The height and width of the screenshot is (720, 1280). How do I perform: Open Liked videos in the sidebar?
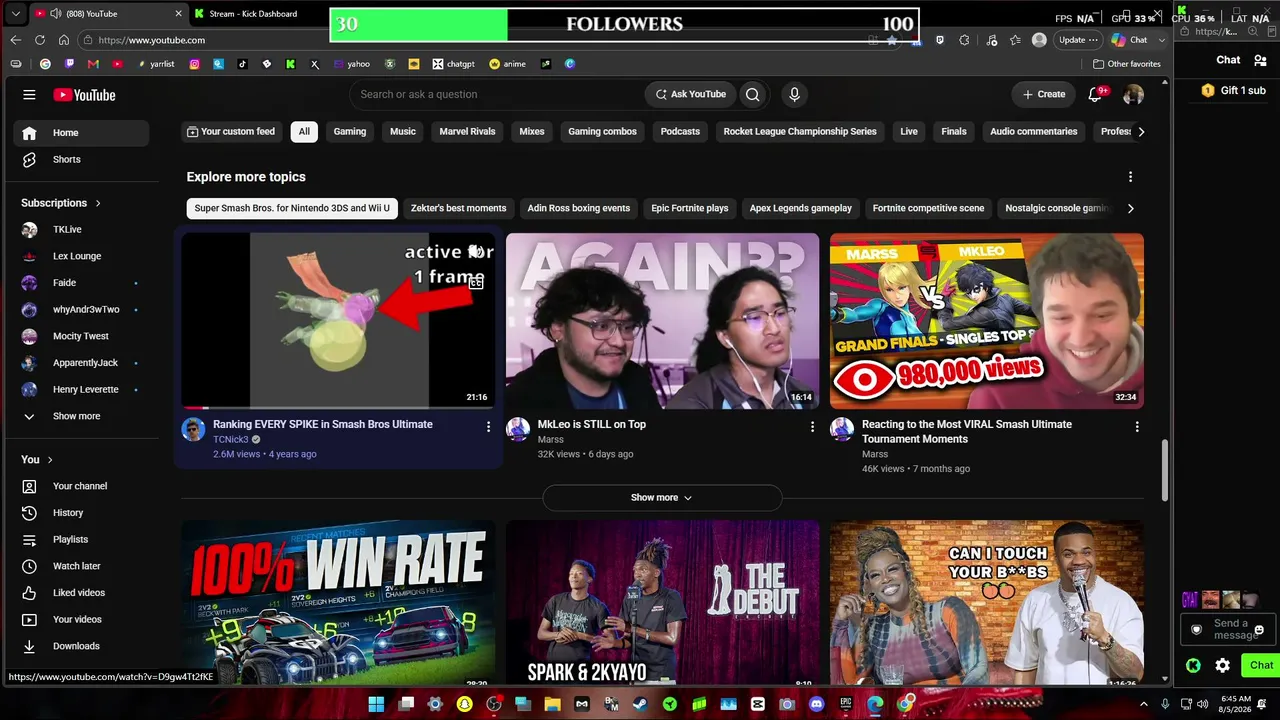(81, 593)
